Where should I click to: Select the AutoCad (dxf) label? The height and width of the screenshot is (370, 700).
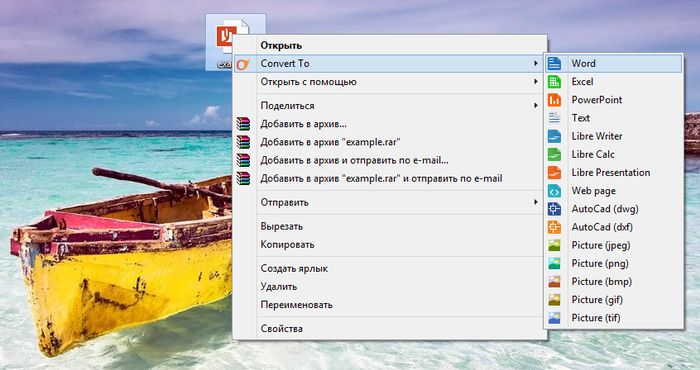(x=602, y=227)
